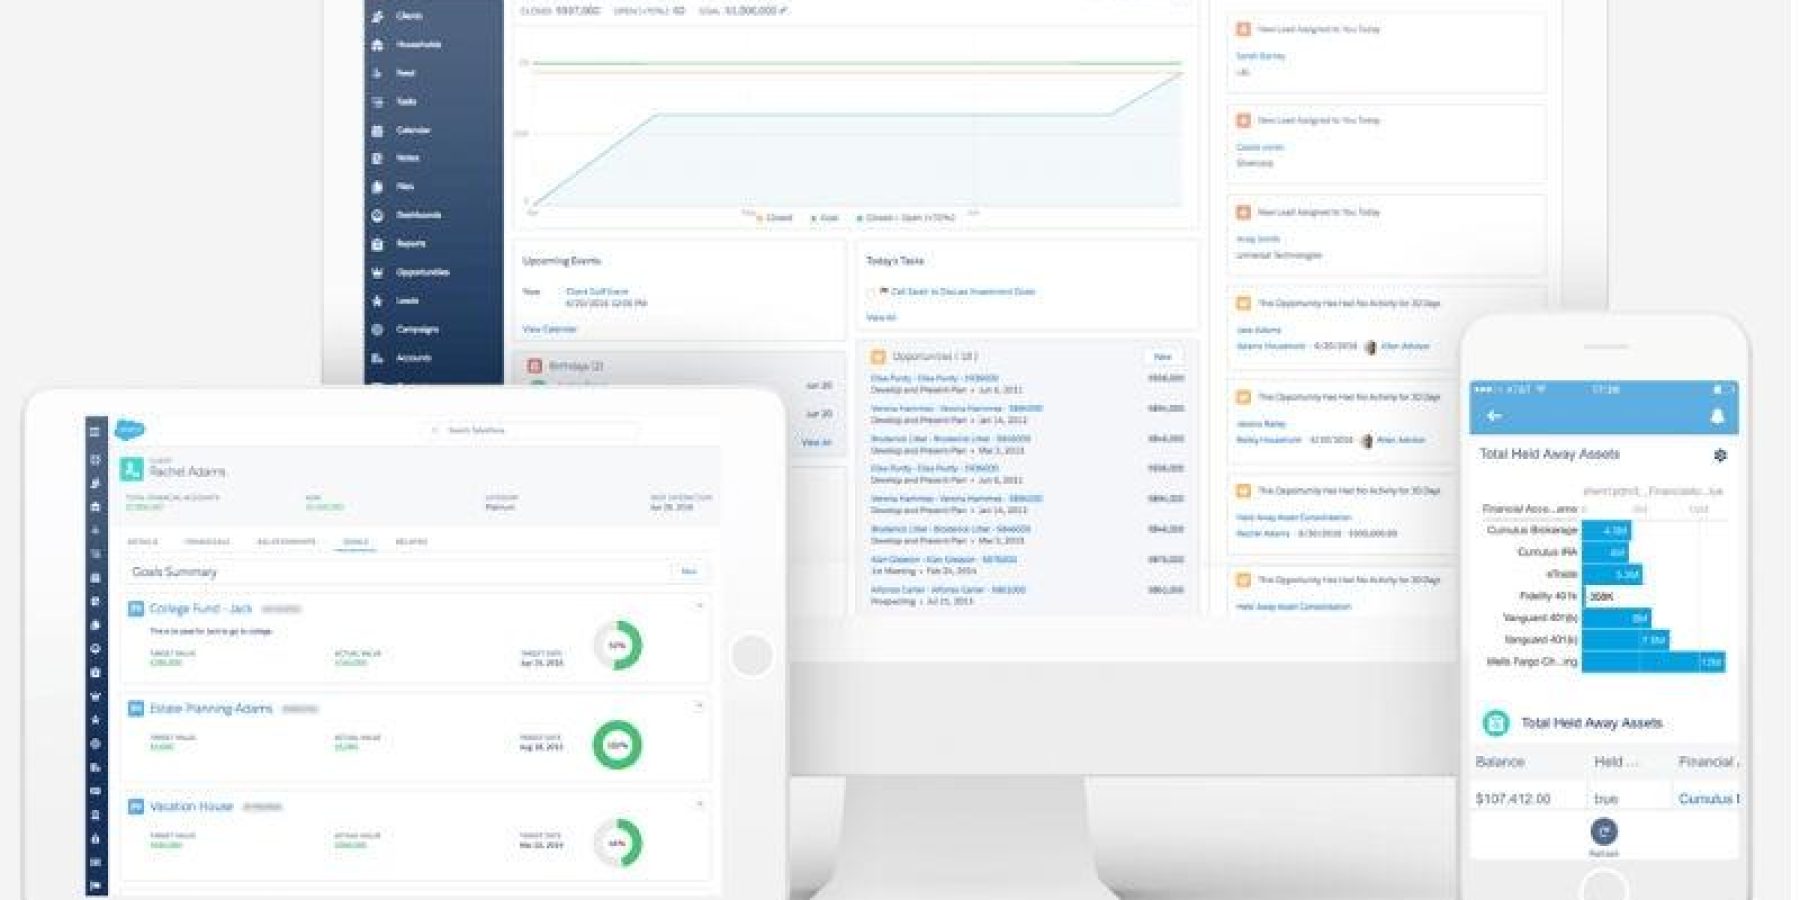Open the View Calendar link

click(x=550, y=329)
